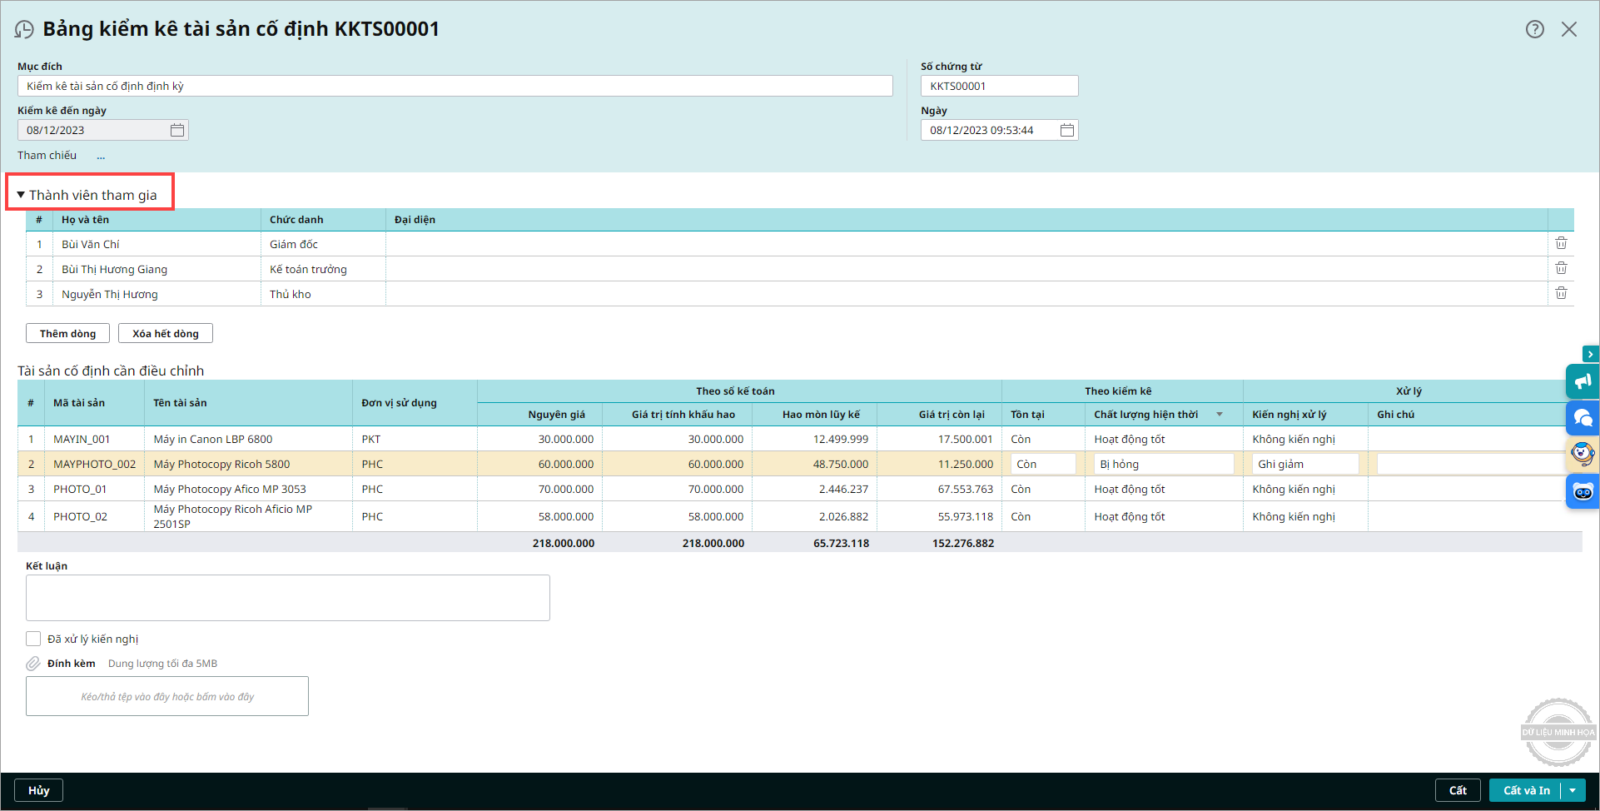Click Đại diện cell of Nguyễn Thị Hương
The image size is (1600, 811).
966,294
